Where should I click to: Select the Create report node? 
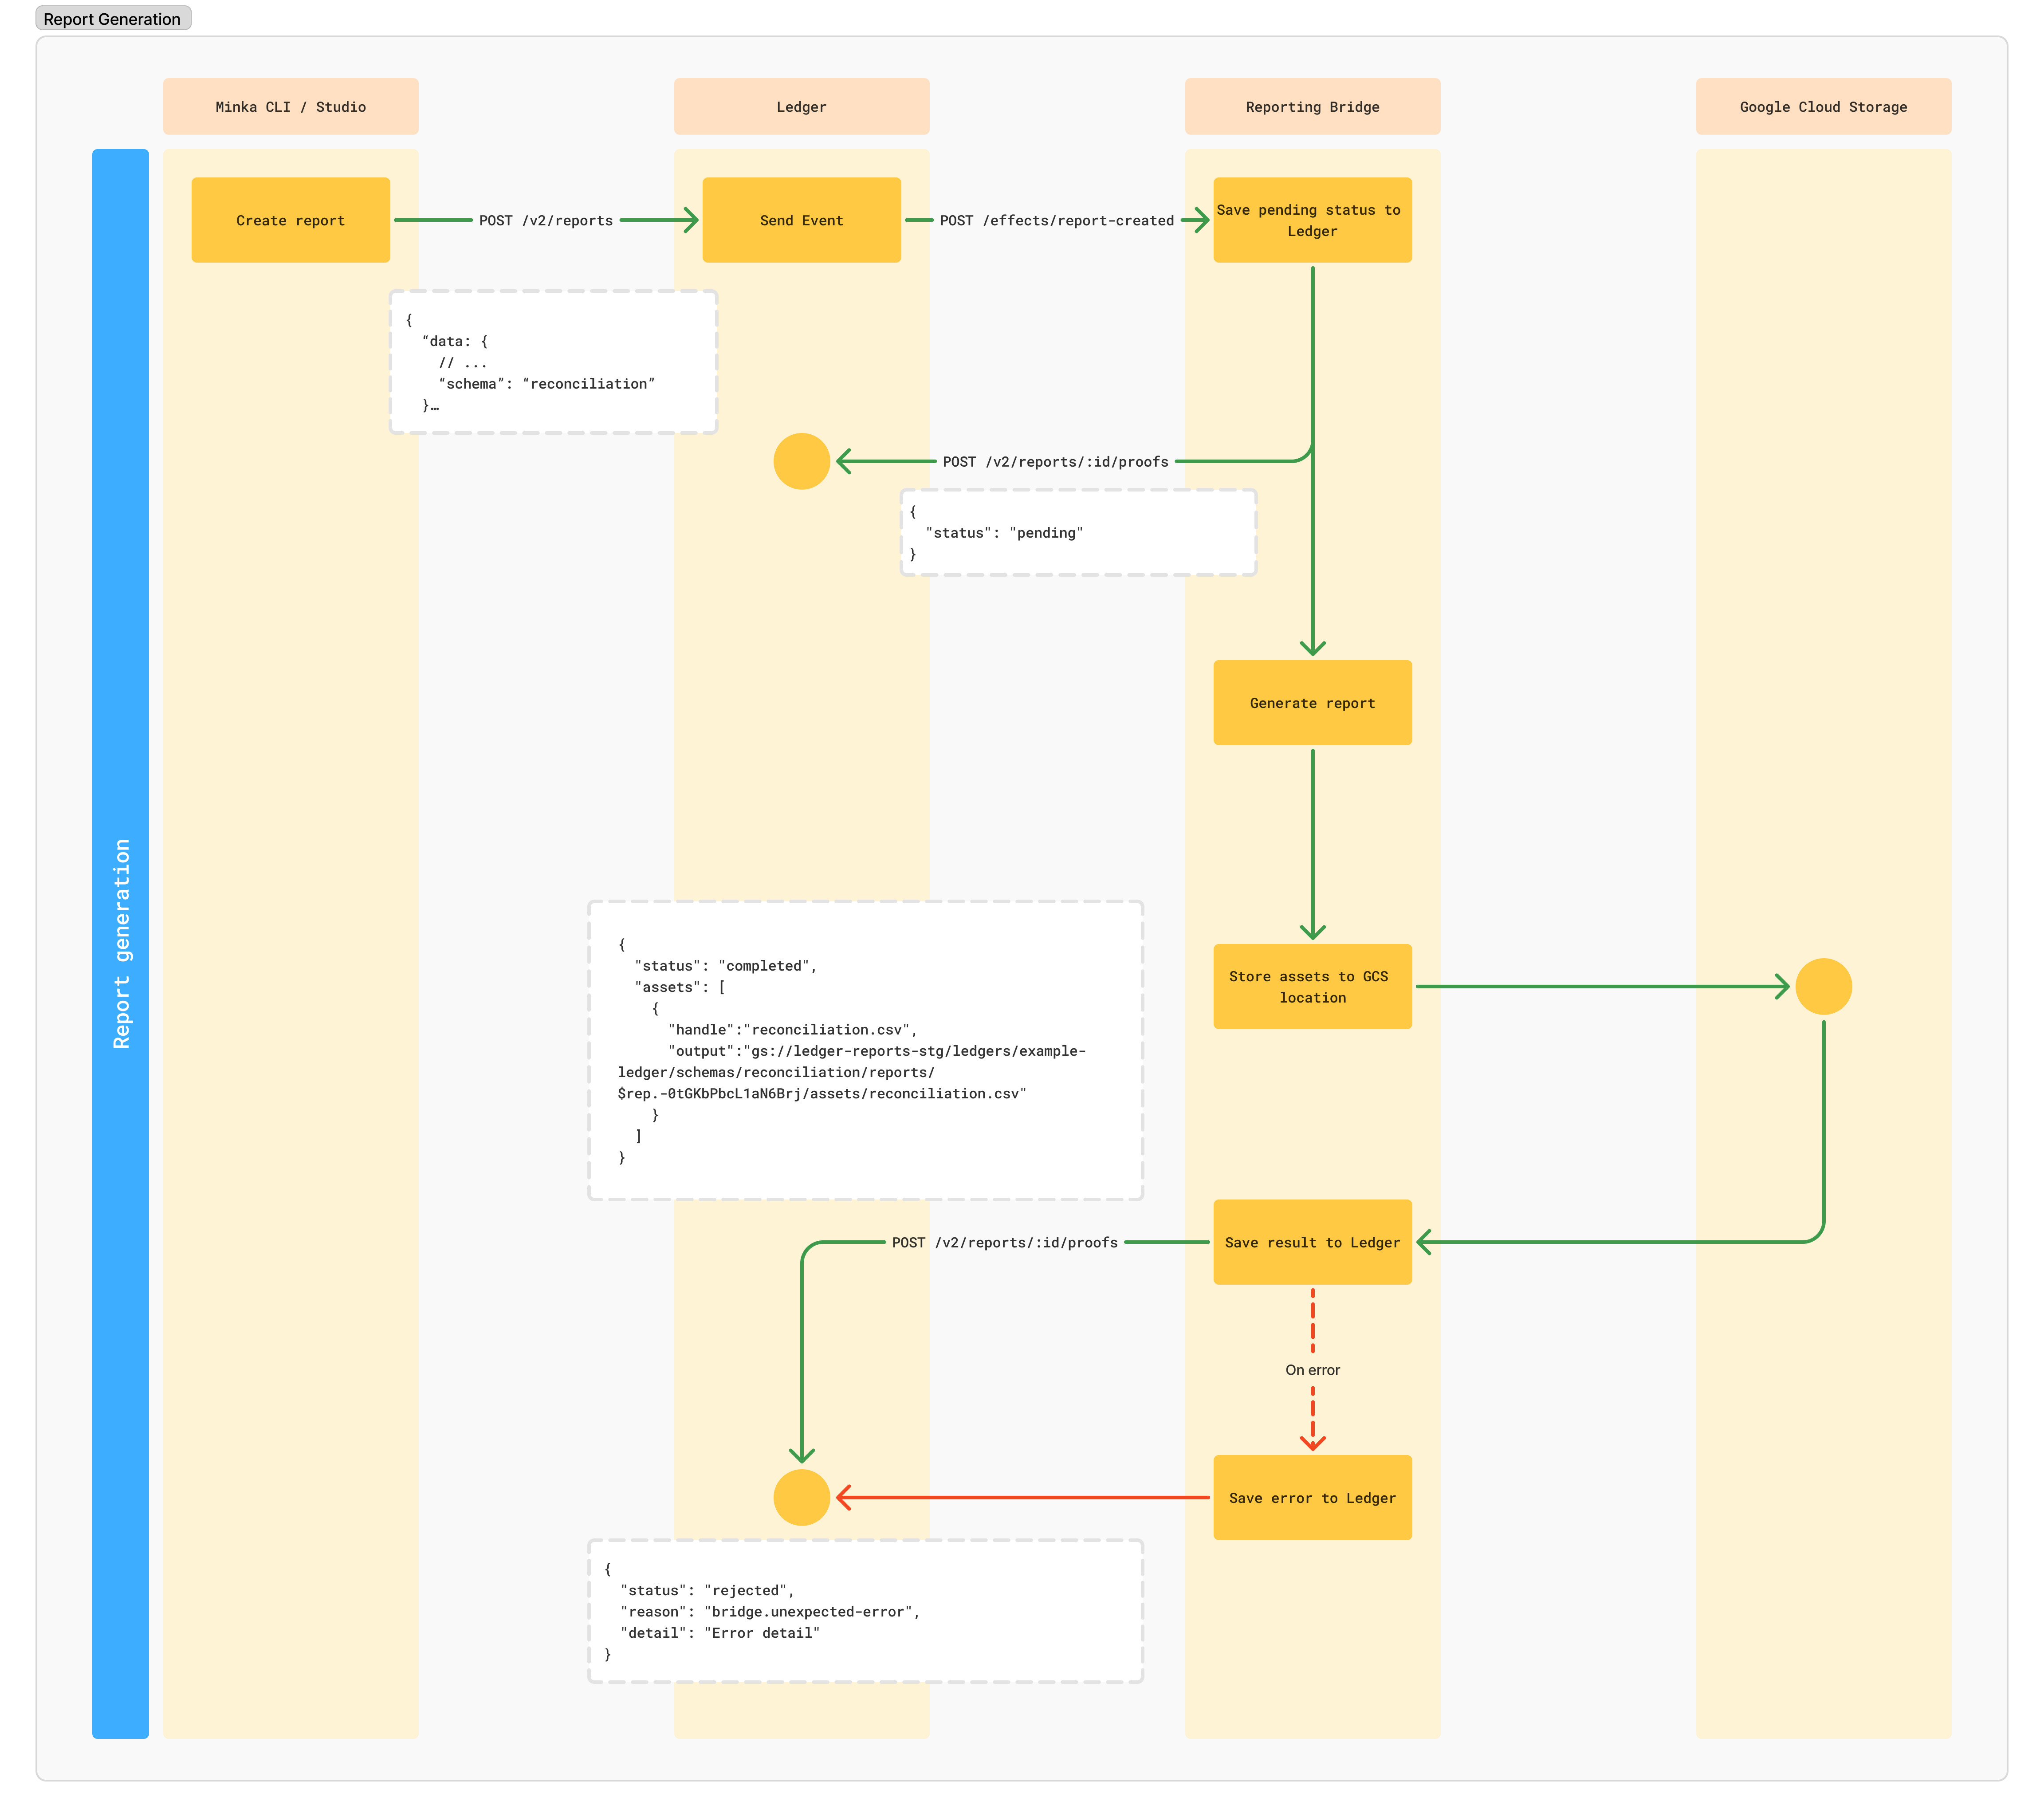[x=290, y=220]
